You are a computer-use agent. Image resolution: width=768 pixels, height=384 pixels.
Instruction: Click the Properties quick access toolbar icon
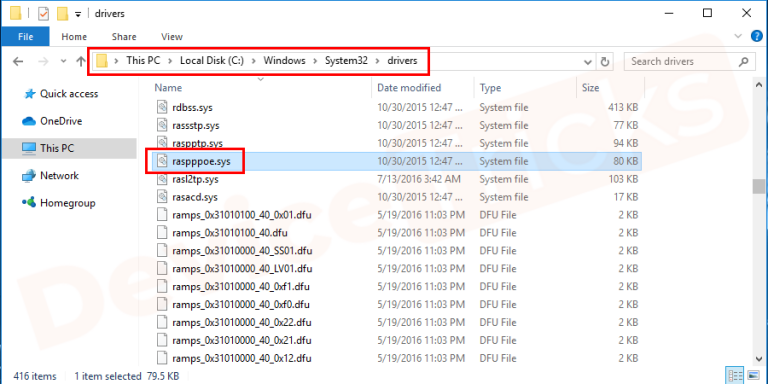click(44, 14)
